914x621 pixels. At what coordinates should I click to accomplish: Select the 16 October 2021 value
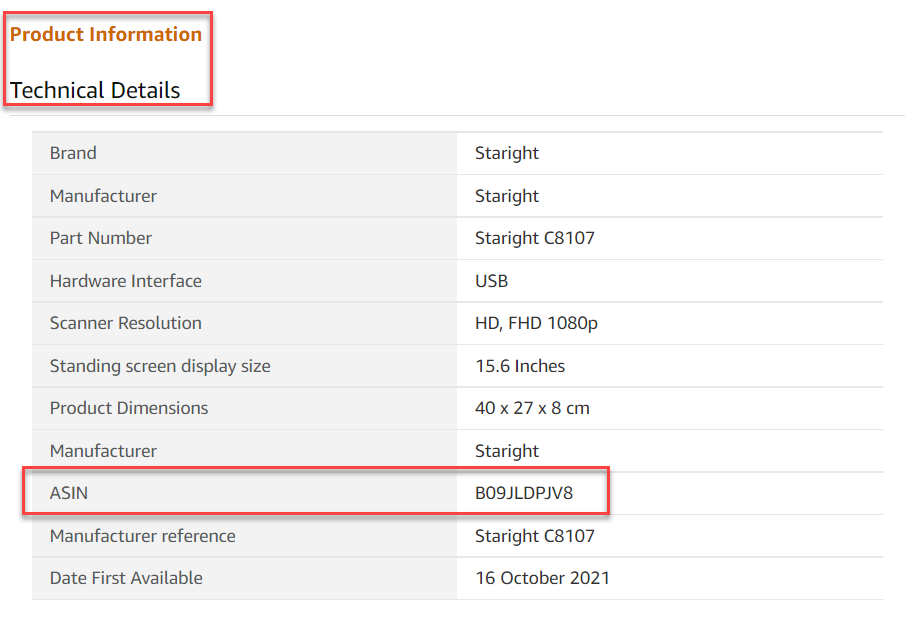click(542, 578)
